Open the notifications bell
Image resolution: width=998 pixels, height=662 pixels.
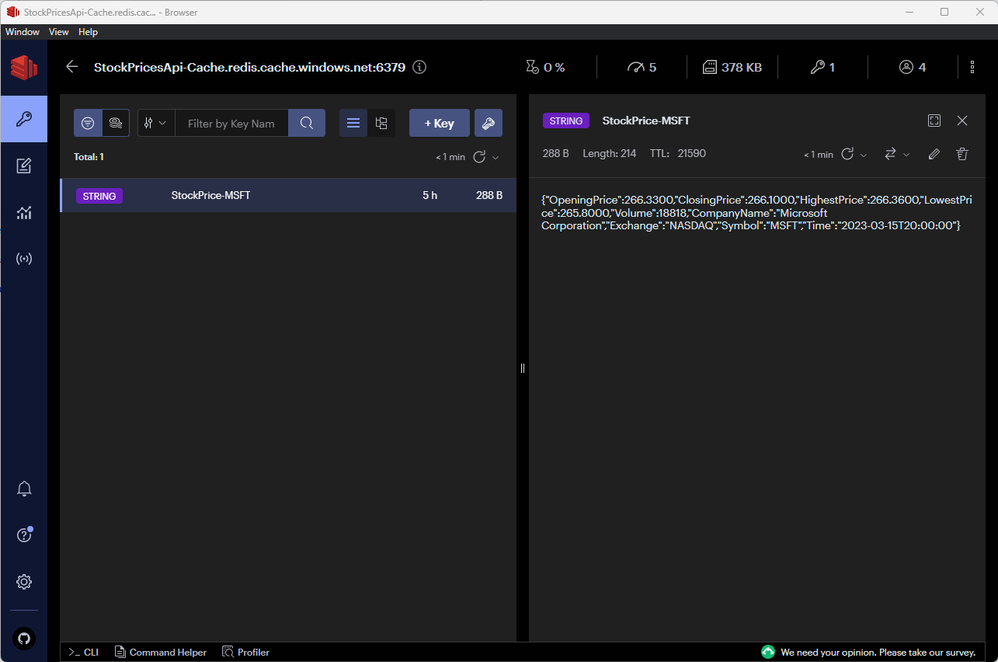(24, 488)
